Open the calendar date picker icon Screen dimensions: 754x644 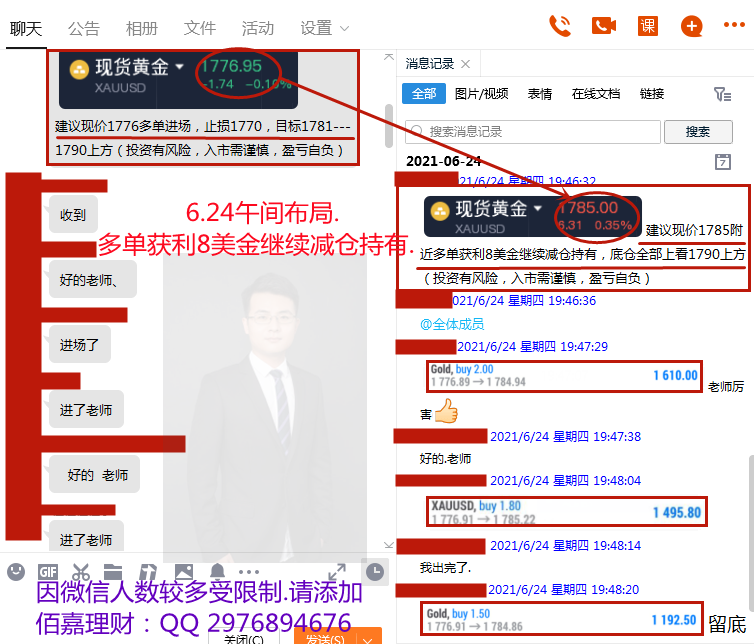tap(723, 162)
